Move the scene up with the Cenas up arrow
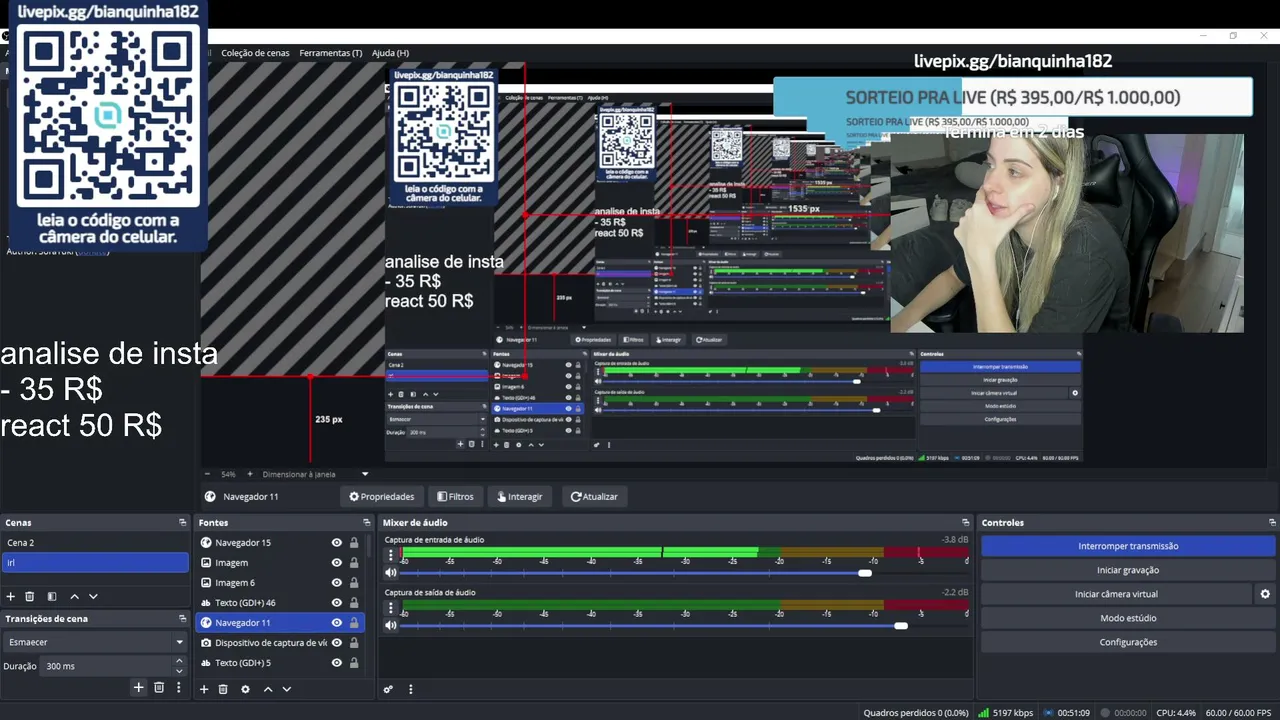The height and width of the screenshot is (720, 1280). tap(74, 596)
